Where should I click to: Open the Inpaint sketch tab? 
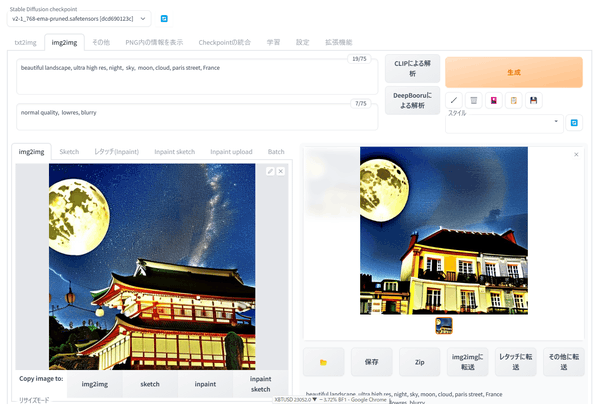[x=175, y=152]
